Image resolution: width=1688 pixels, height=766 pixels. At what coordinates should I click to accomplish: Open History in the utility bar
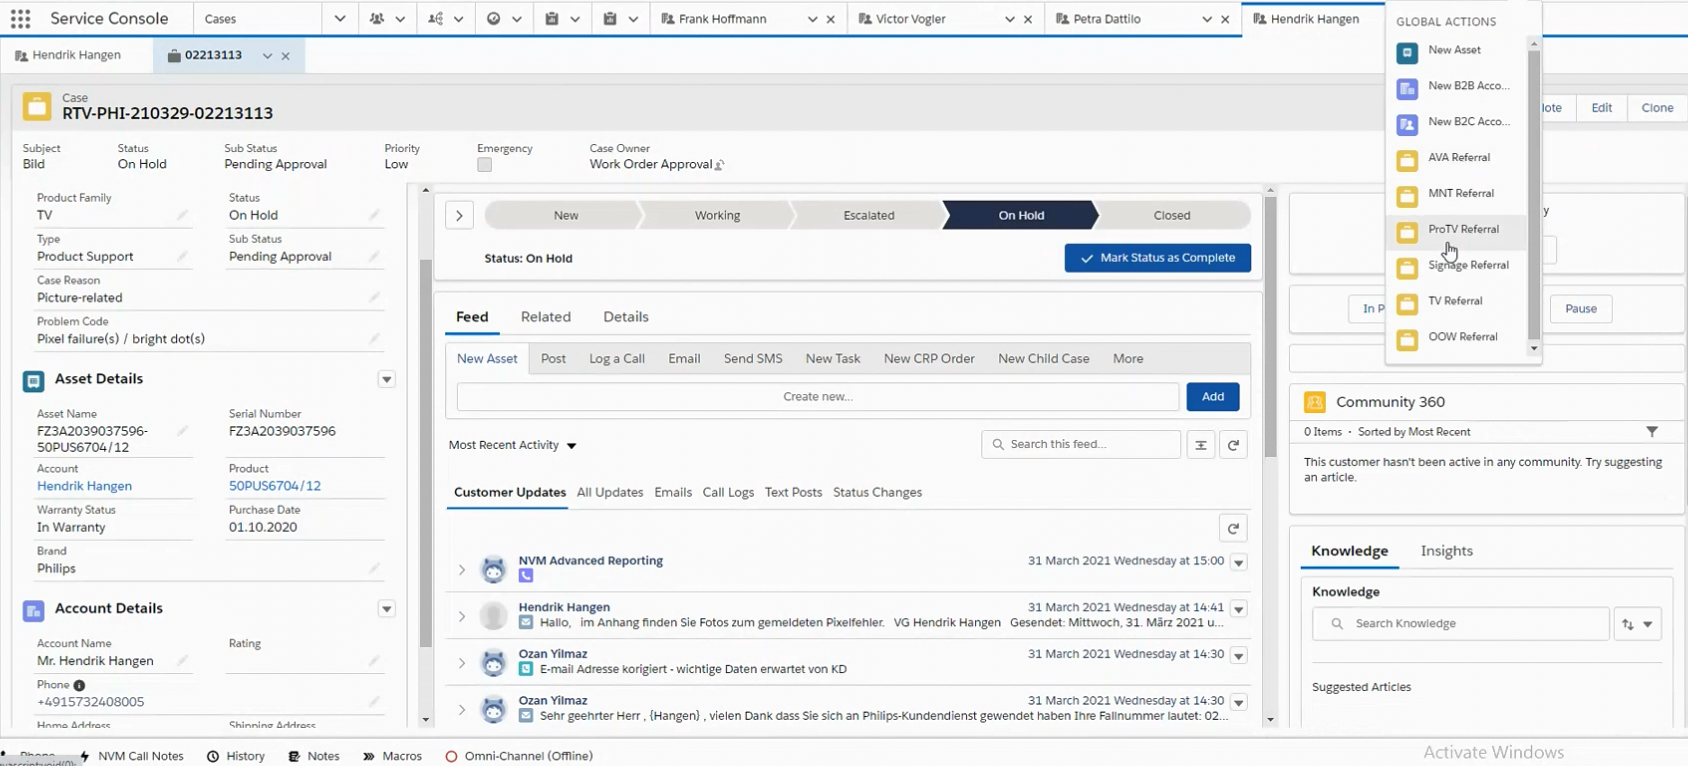click(236, 756)
